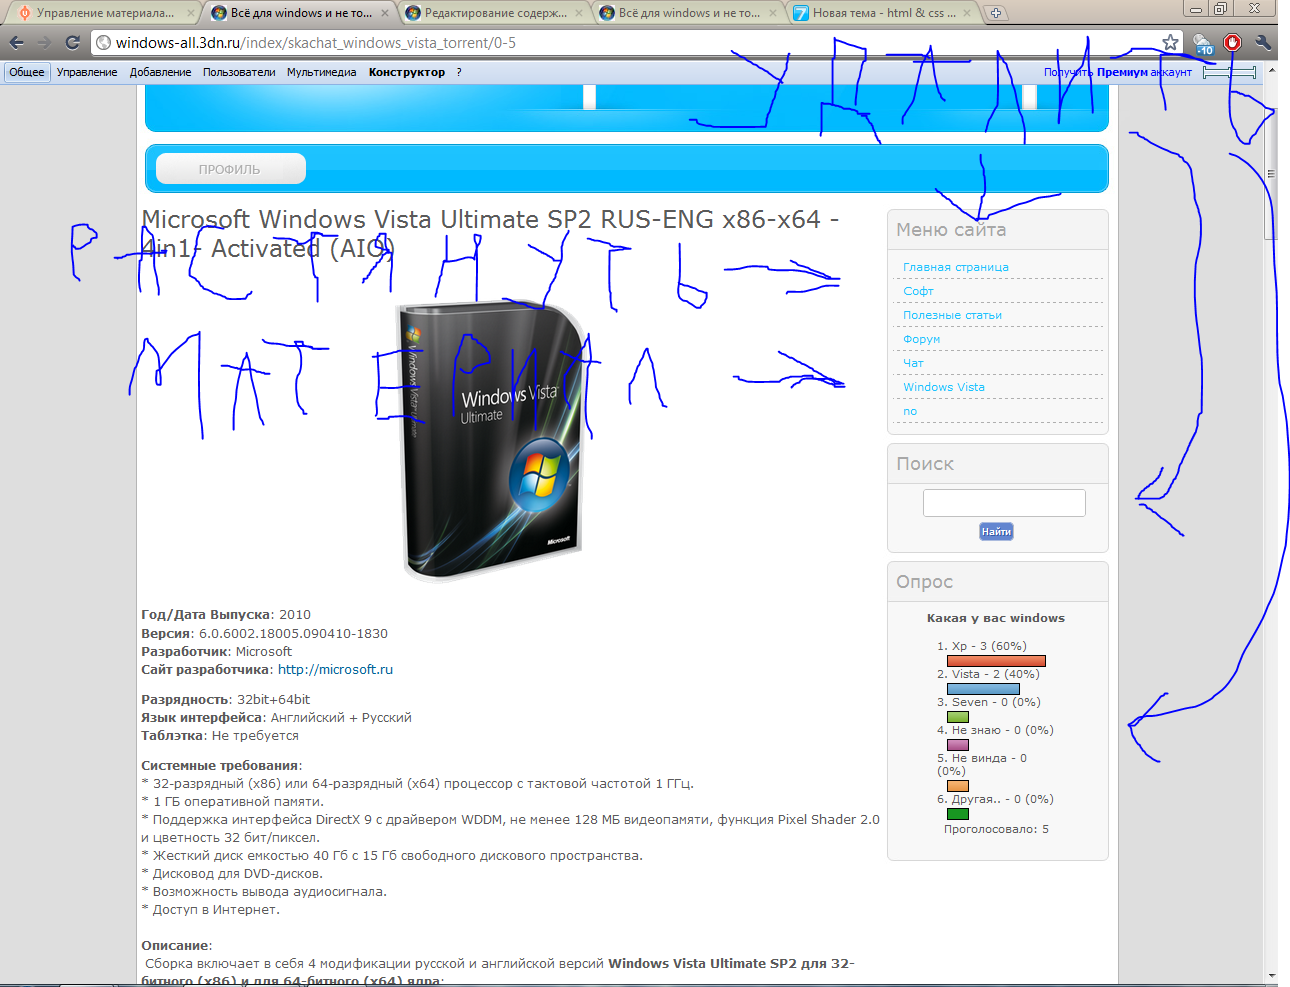This screenshot has width=1290, height=987.
Task: Click the orange 'Не винда' poll swatch
Action: click(x=958, y=786)
